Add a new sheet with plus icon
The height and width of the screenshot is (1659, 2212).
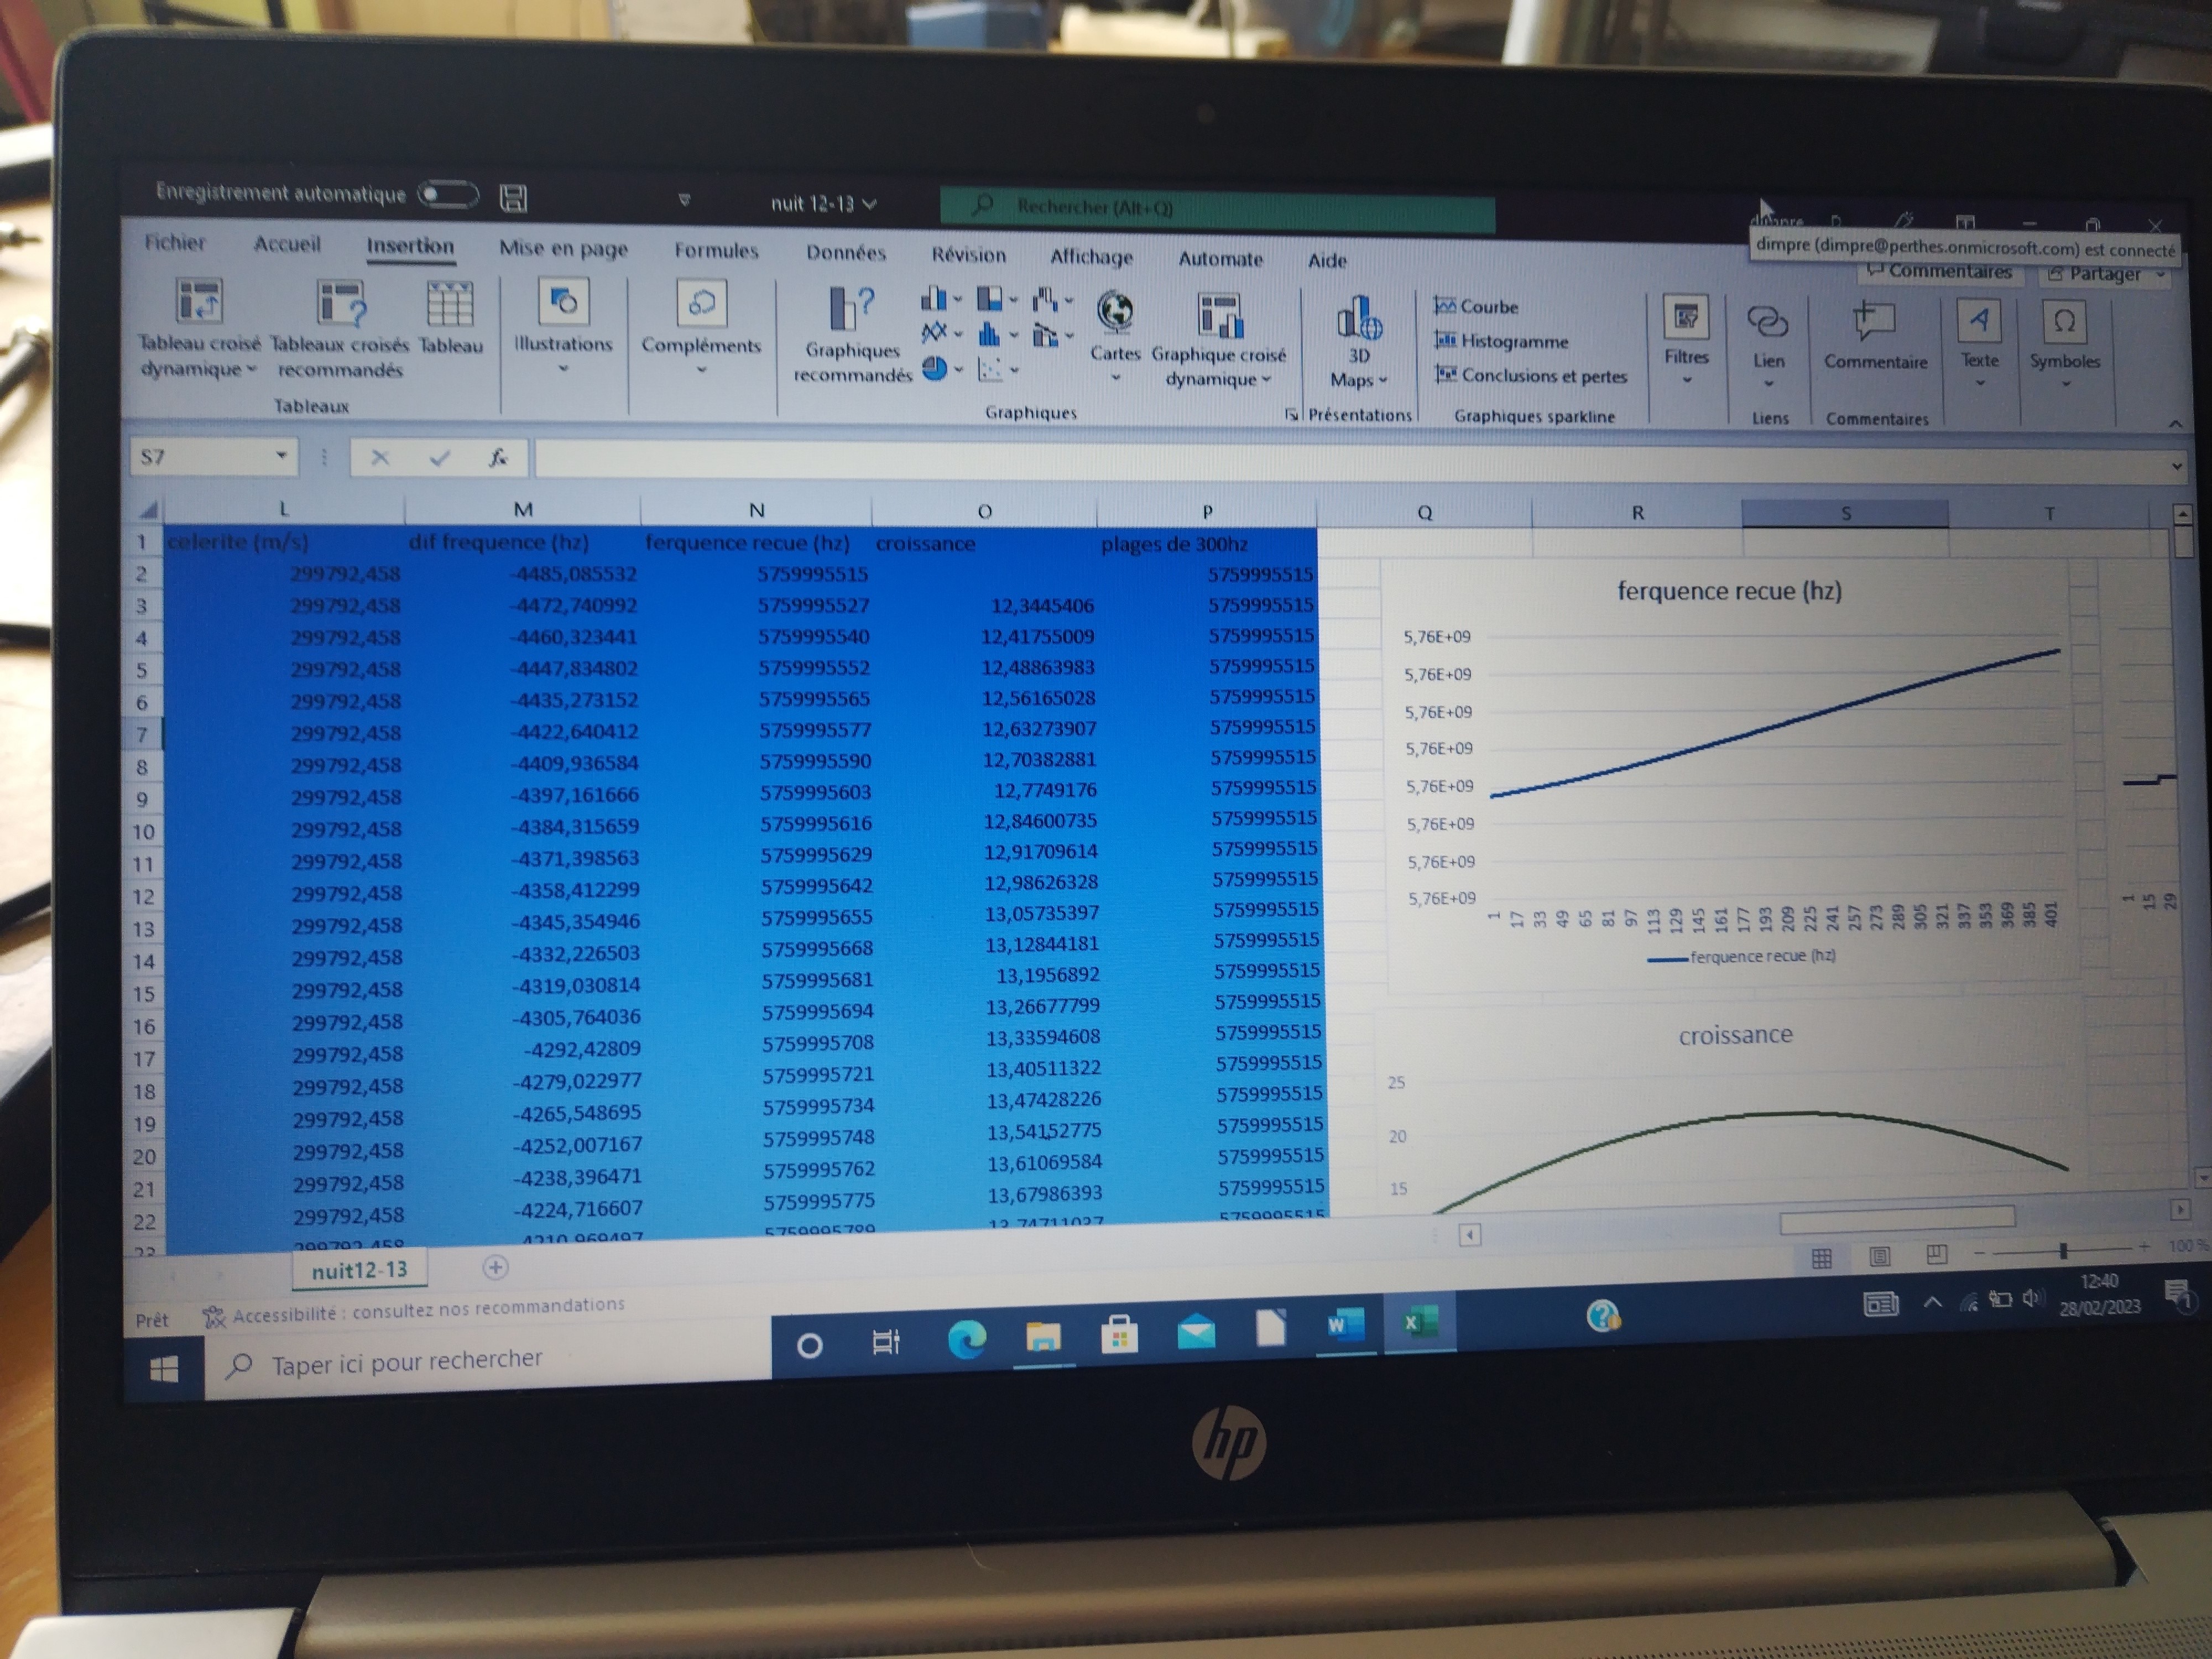tap(495, 1268)
